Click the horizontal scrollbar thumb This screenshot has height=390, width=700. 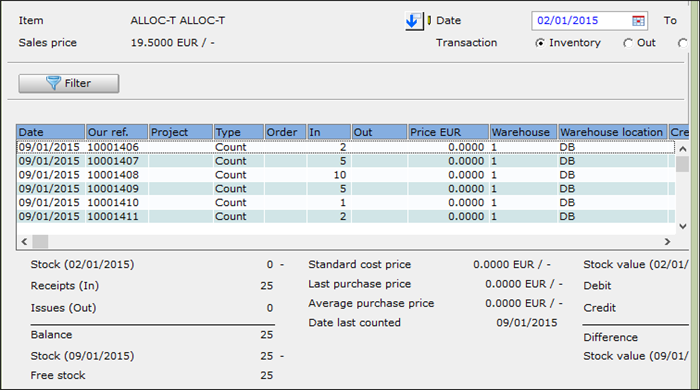pyautogui.click(x=40, y=241)
